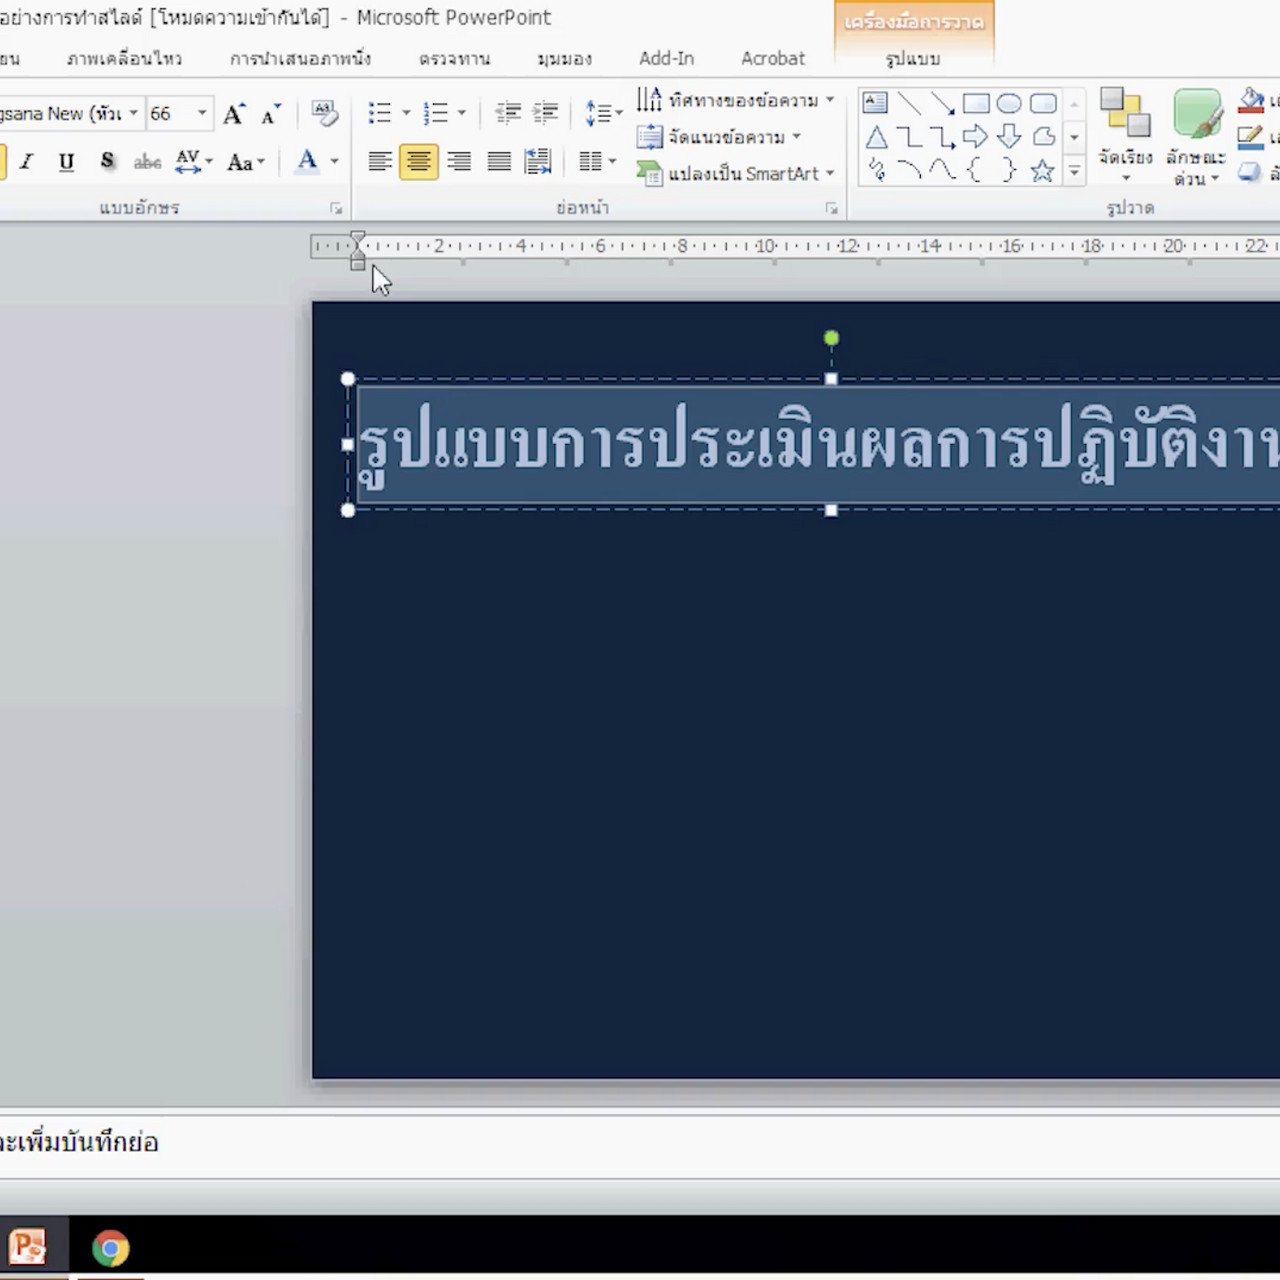Viewport: 1280px width, 1280px height.
Task: Expand the full shapes gallery
Action: [1075, 171]
